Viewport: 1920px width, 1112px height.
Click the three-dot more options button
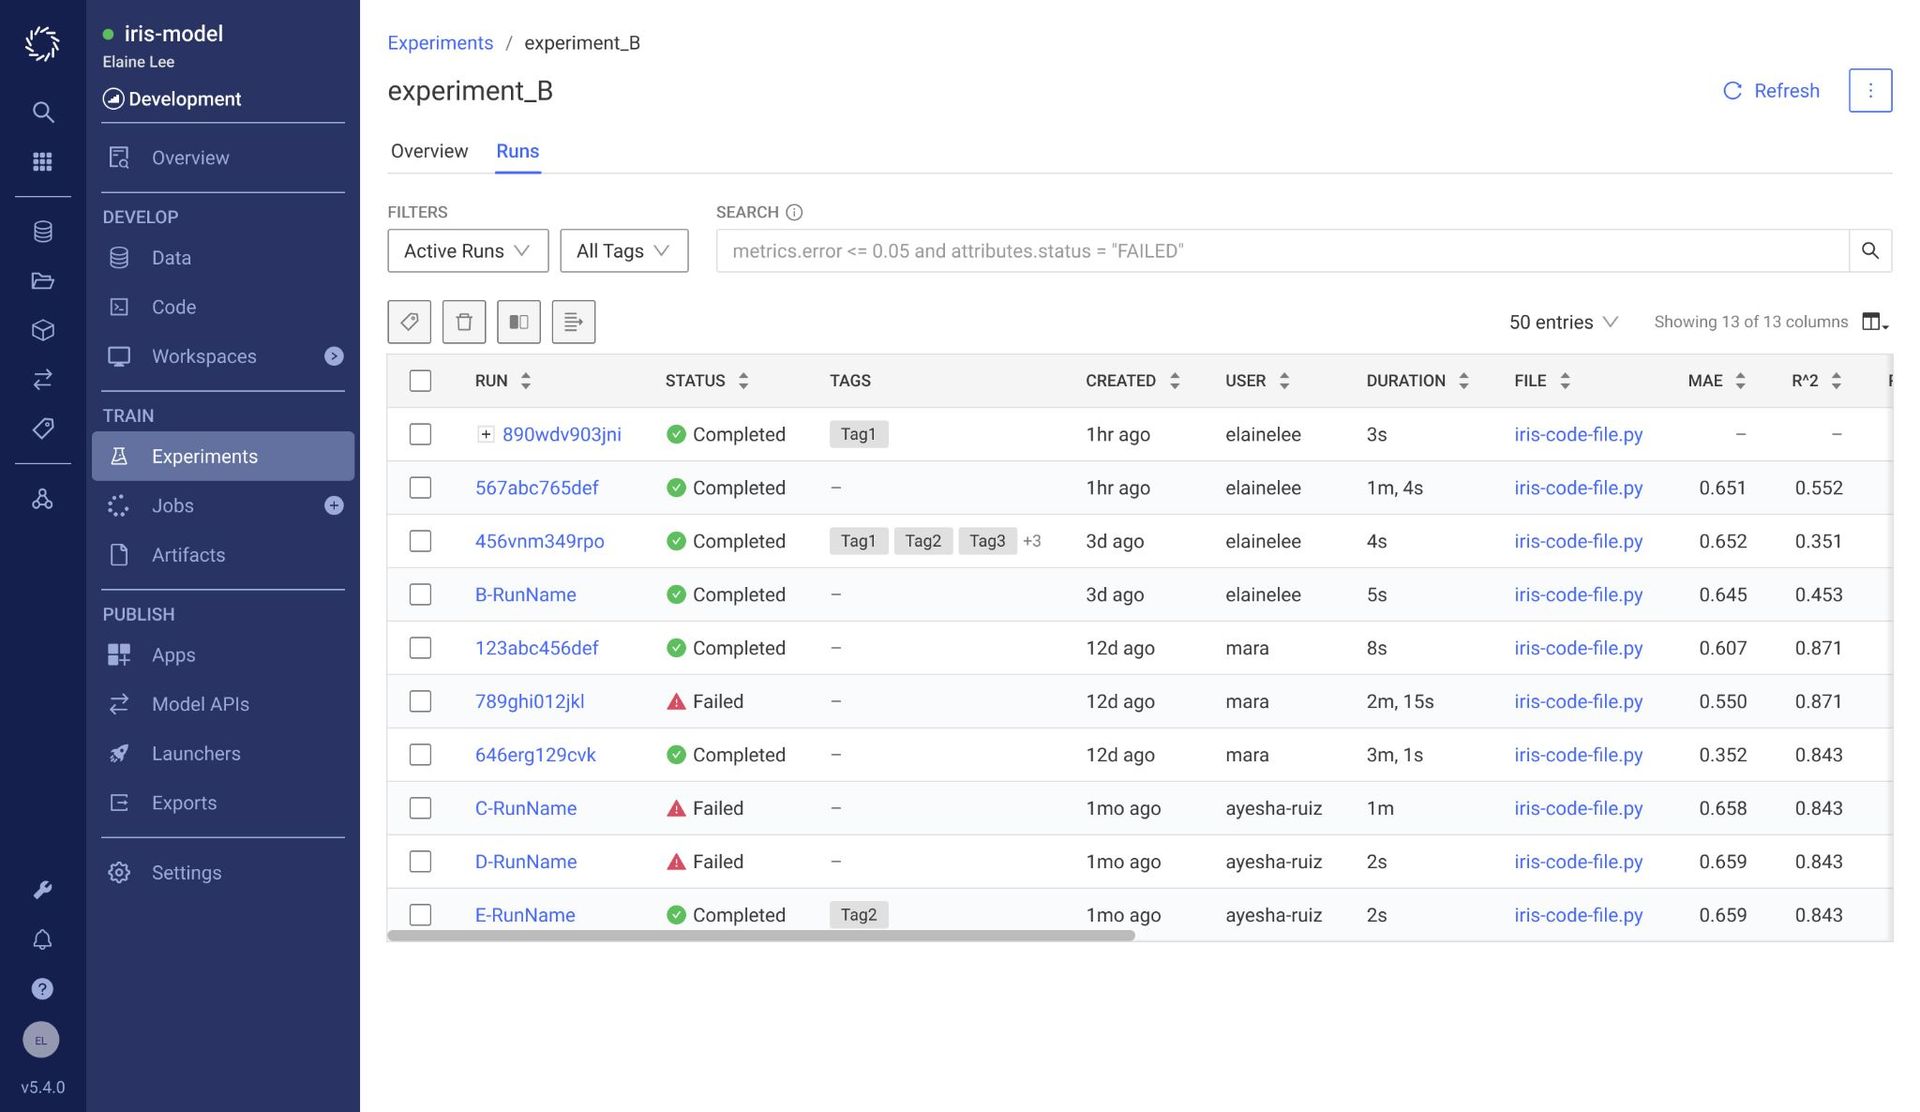coord(1870,91)
